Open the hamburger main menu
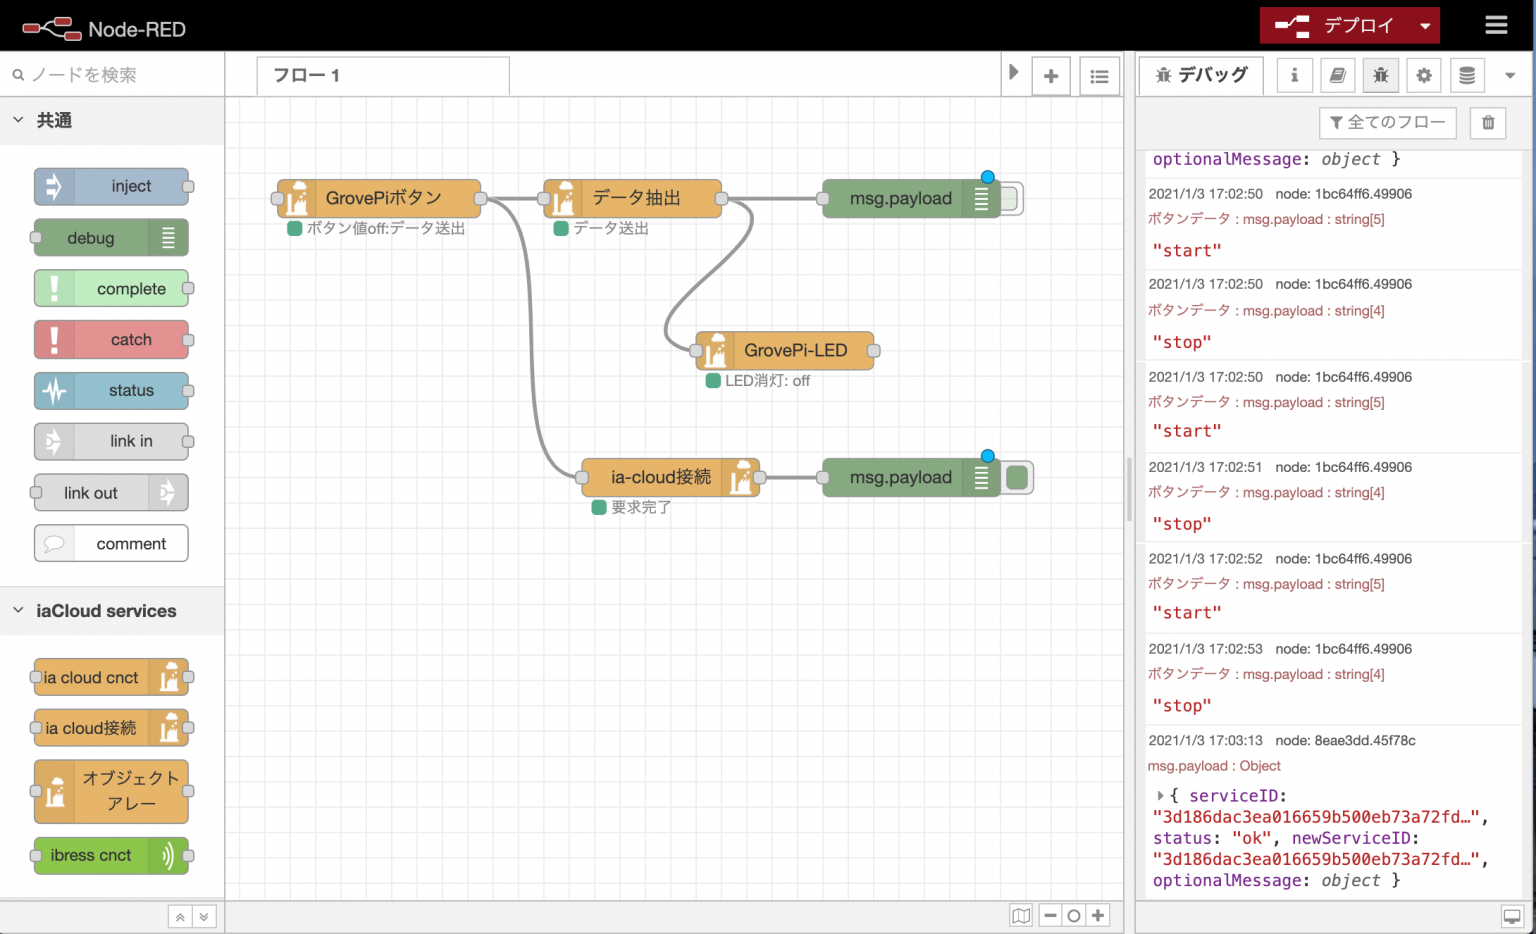The height and width of the screenshot is (934, 1536). coord(1496,25)
